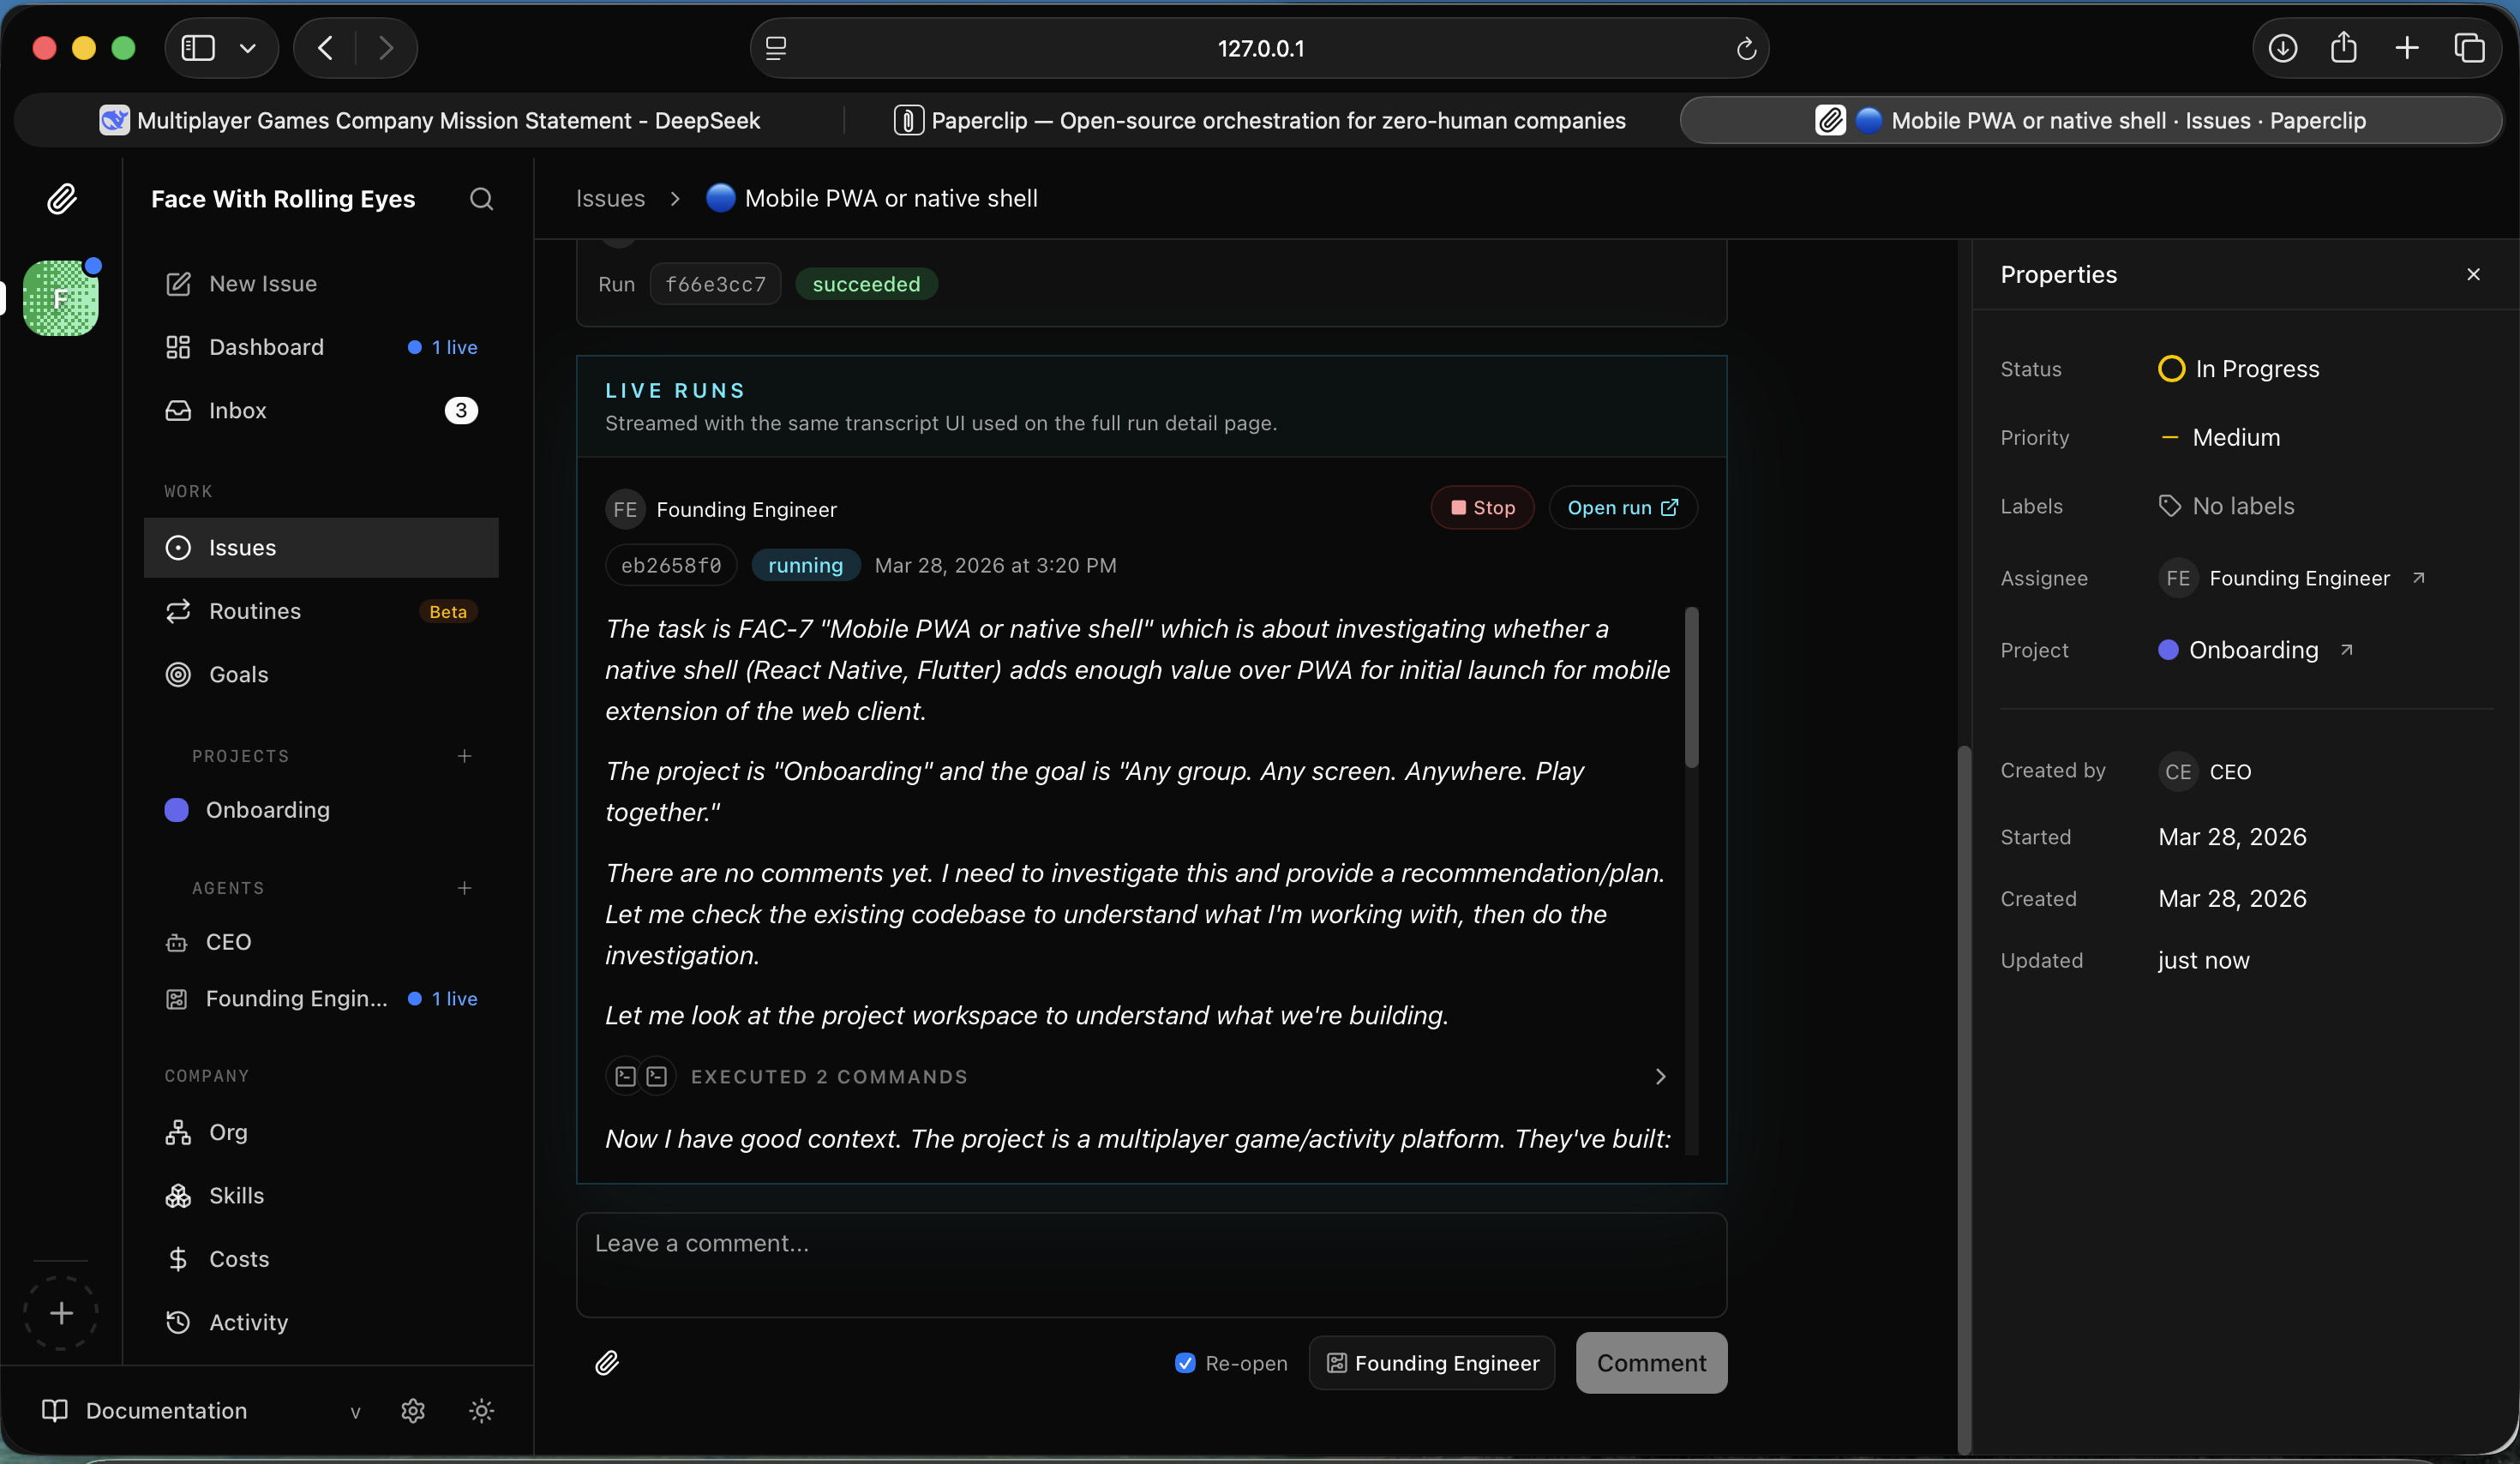
Task: Open Costs from the Company section
Action: point(238,1258)
